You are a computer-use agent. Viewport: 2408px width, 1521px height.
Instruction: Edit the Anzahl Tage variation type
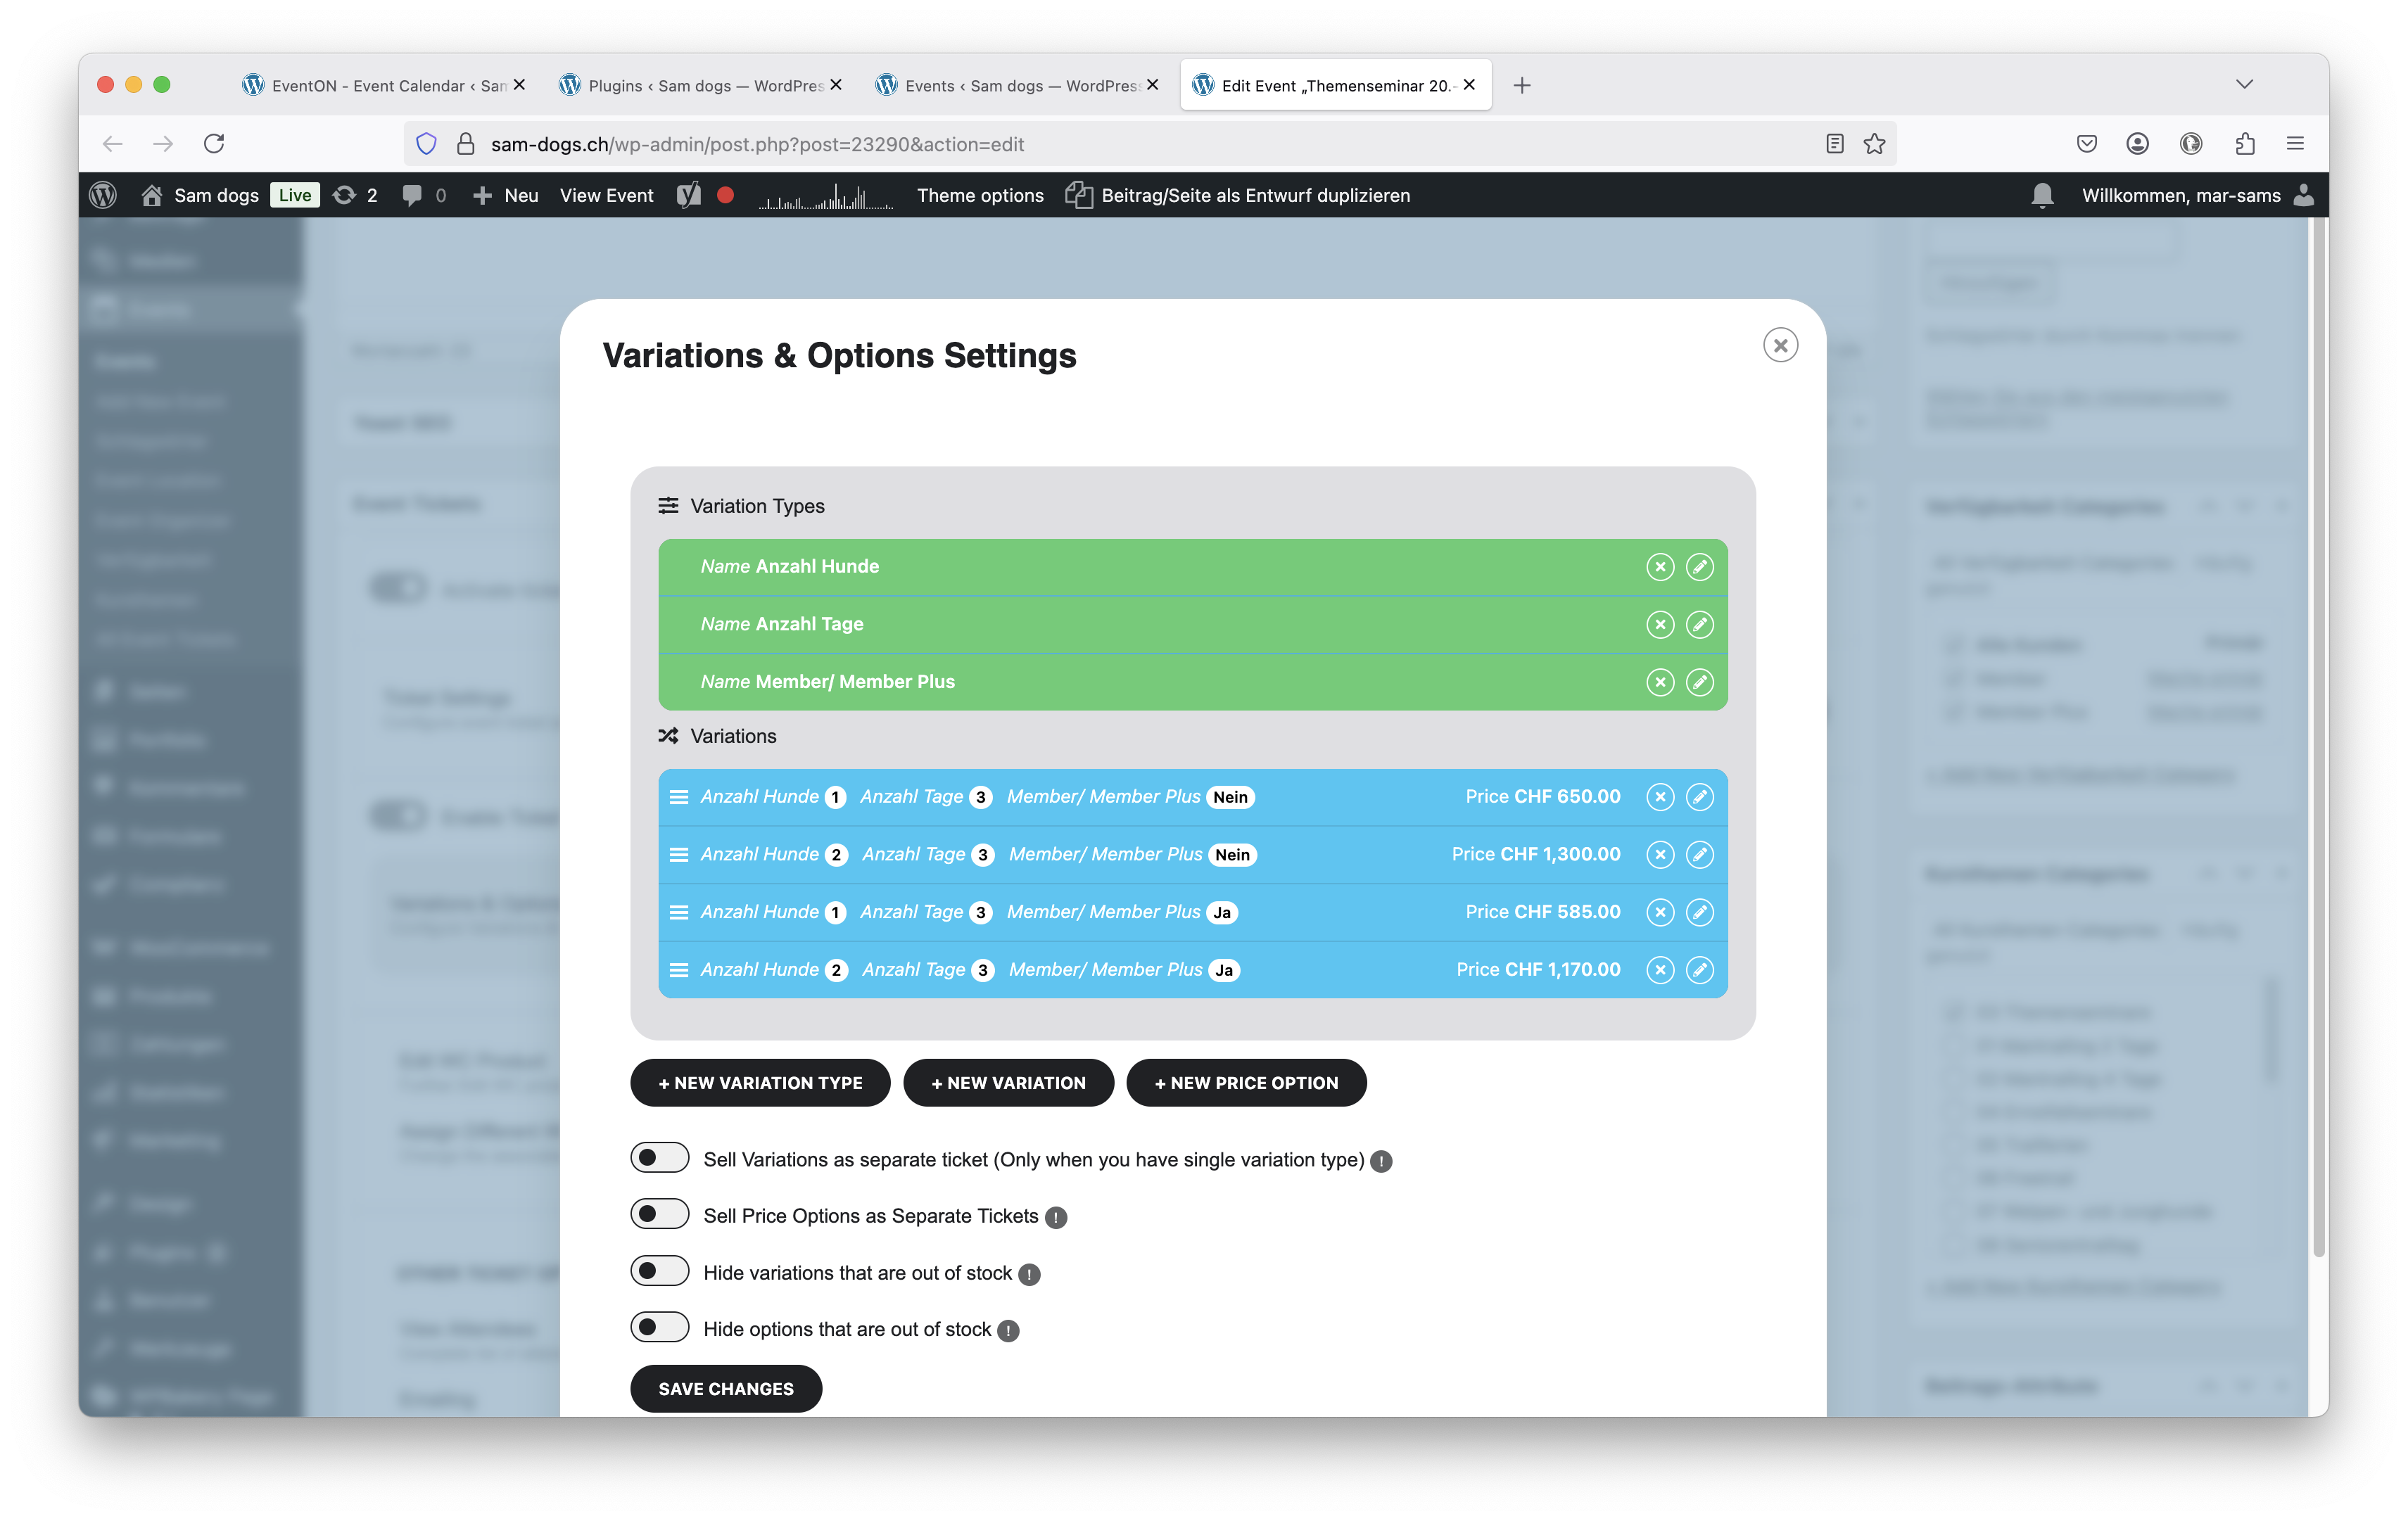pyautogui.click(x=1699, y=625)
